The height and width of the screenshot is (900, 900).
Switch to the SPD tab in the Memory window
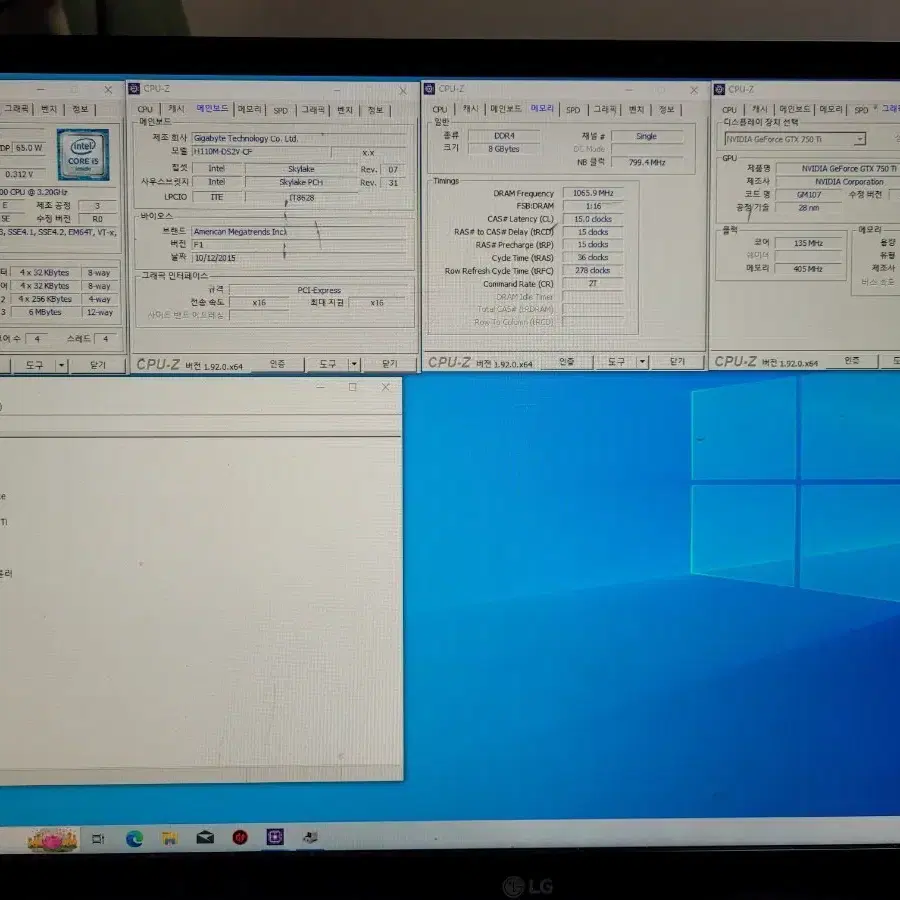coord(571,109)
